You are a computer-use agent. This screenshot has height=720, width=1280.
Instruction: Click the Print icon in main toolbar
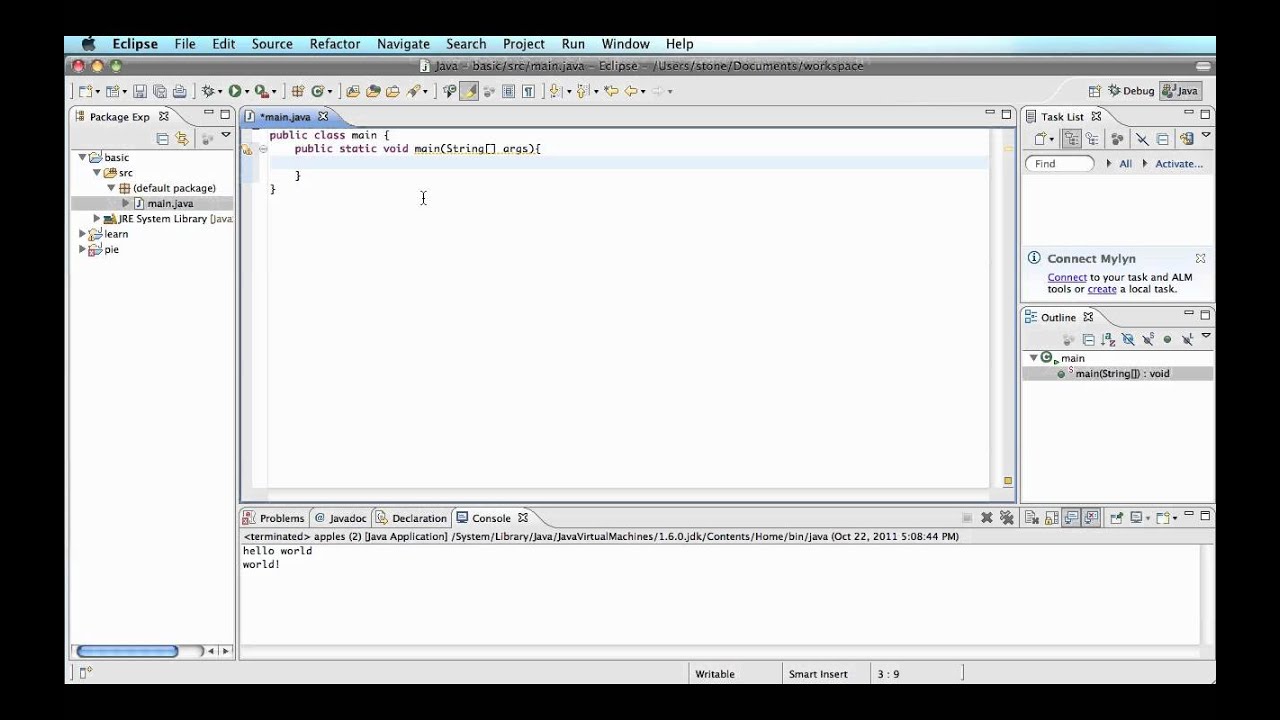pyautogui.click(x=180, y=91)
